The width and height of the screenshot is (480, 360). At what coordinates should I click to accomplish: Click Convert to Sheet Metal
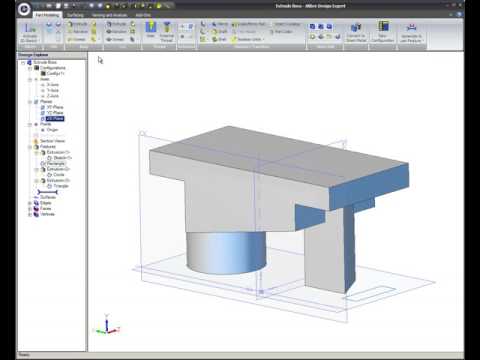356,32
